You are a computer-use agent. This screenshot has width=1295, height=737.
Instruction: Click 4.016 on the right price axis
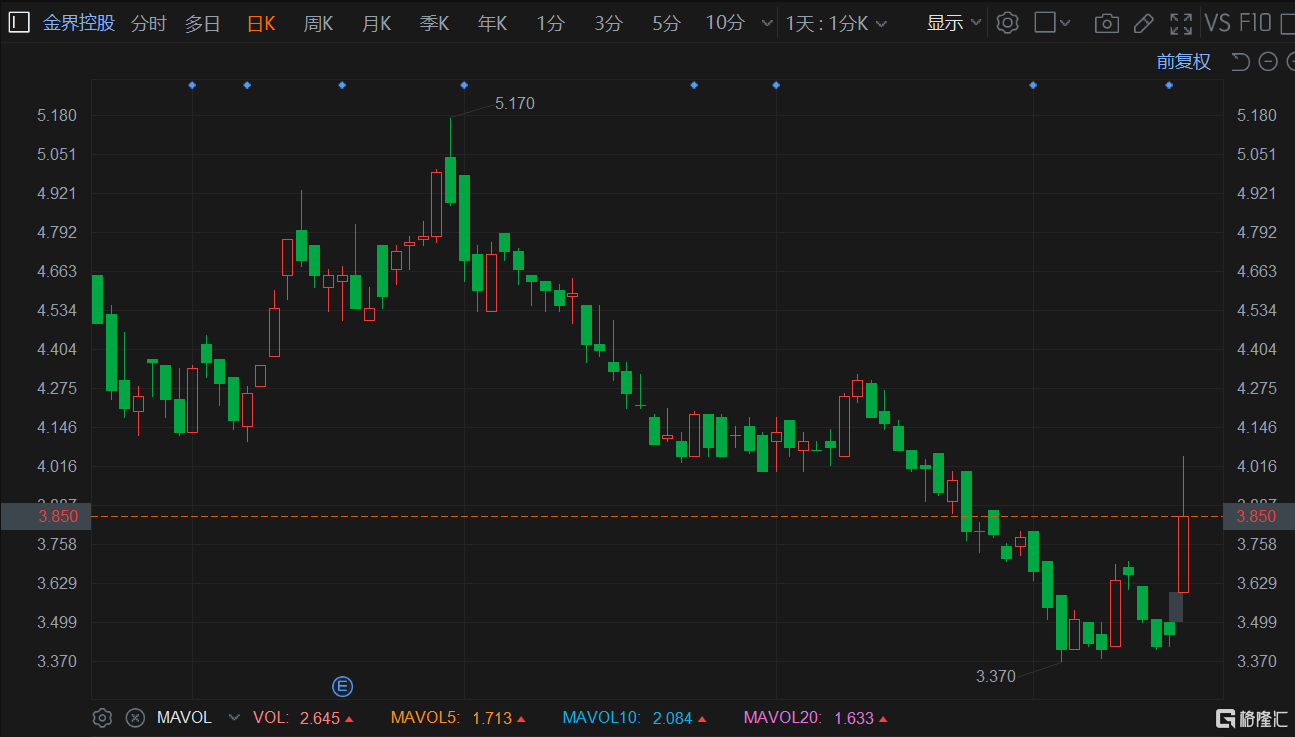tap(1257, 466)
